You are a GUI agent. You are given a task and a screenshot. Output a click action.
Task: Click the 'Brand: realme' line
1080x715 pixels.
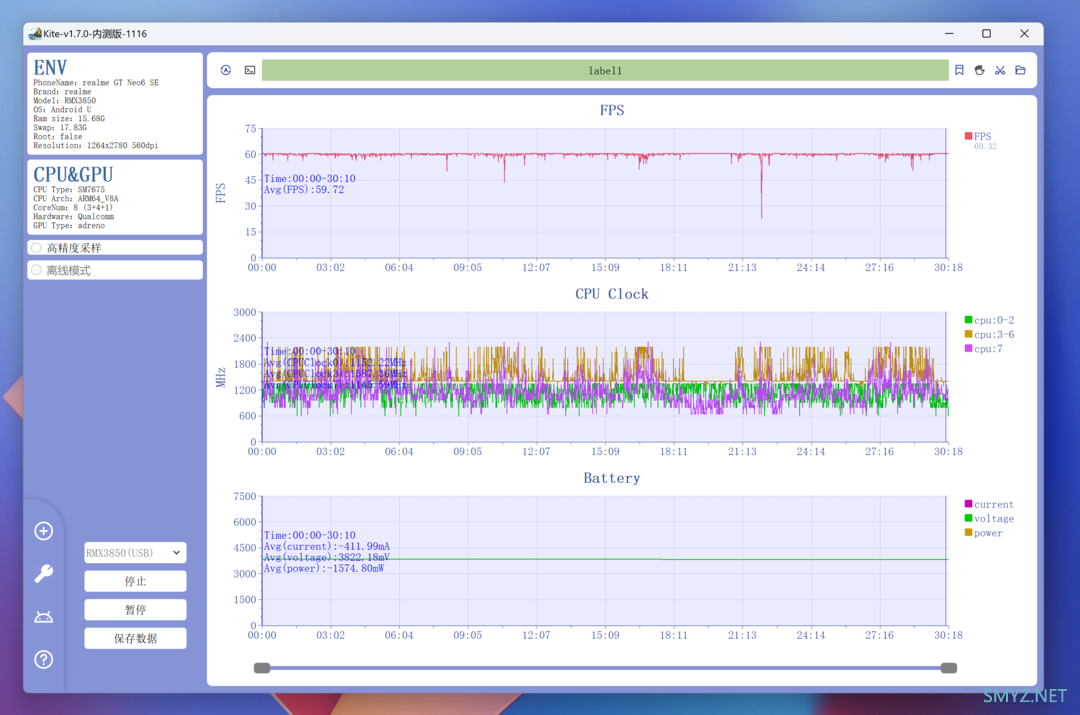62,92
